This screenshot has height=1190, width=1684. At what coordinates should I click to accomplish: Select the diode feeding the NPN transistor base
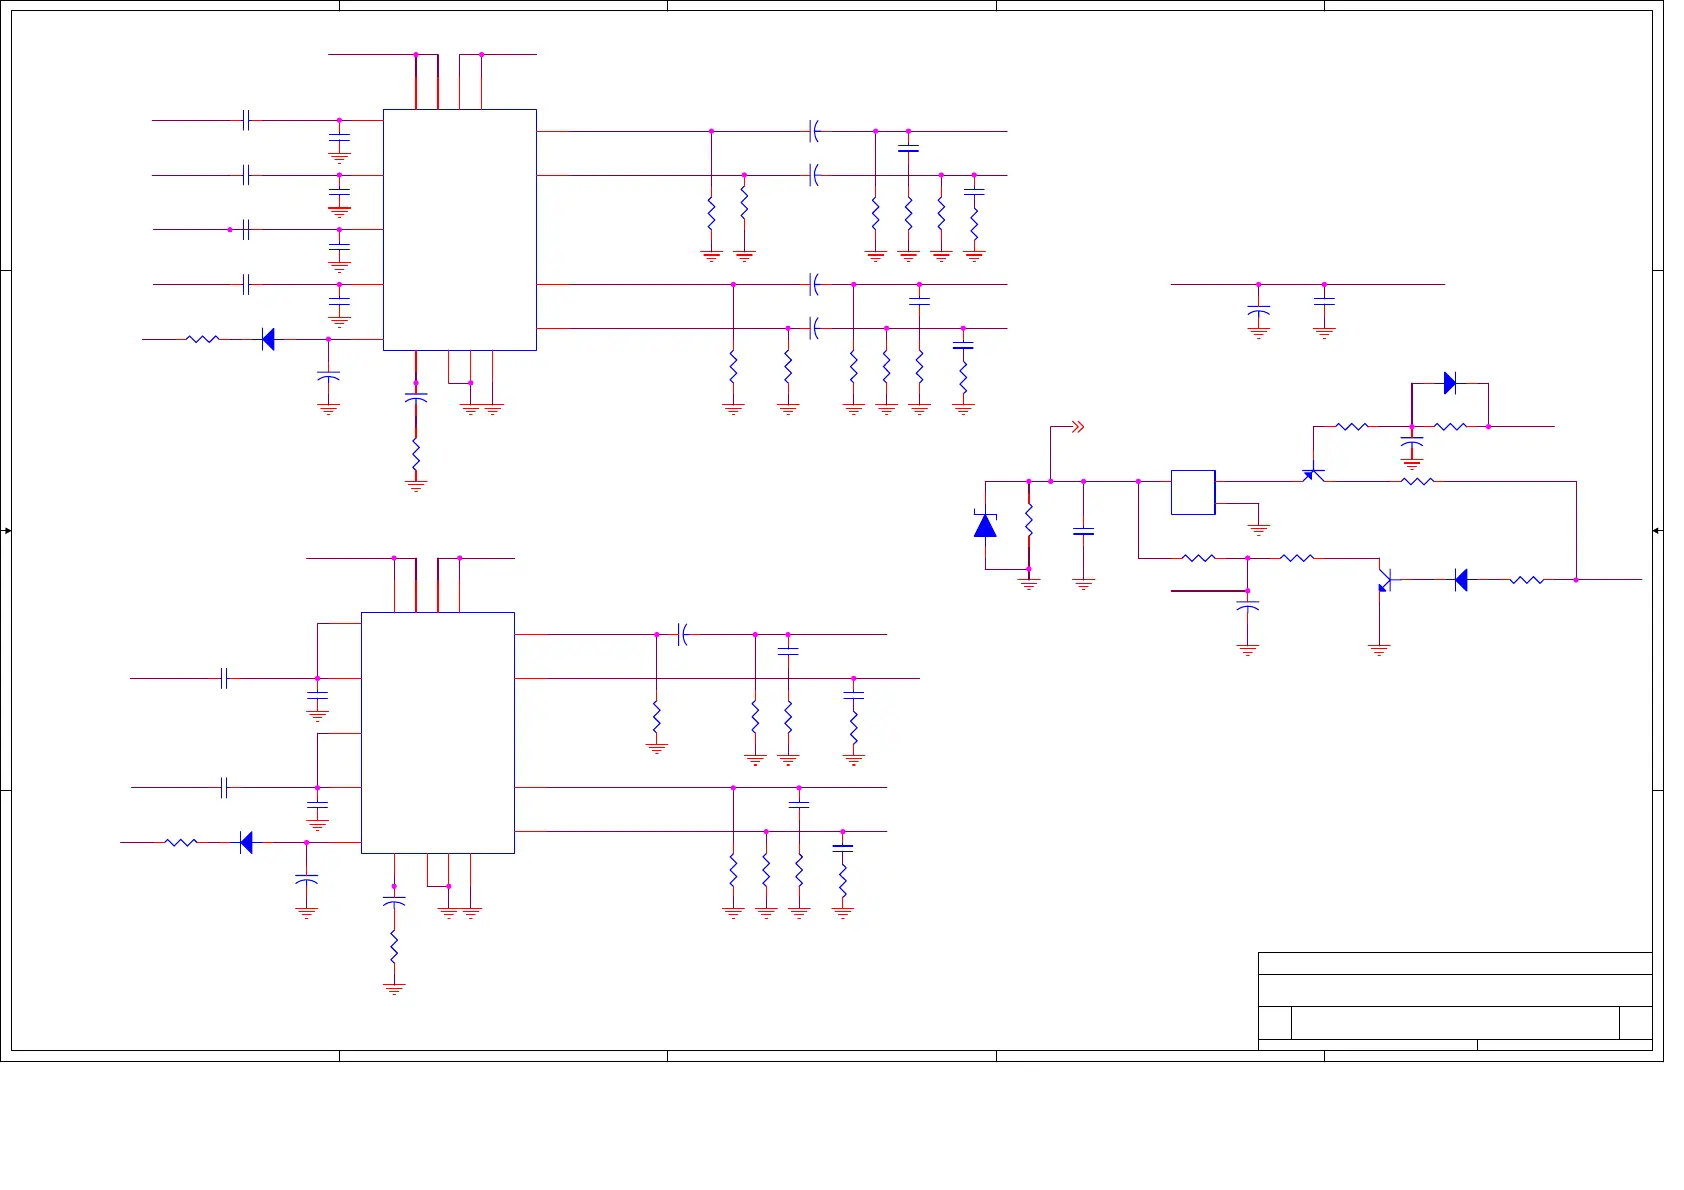click(x=1461, y=580)
